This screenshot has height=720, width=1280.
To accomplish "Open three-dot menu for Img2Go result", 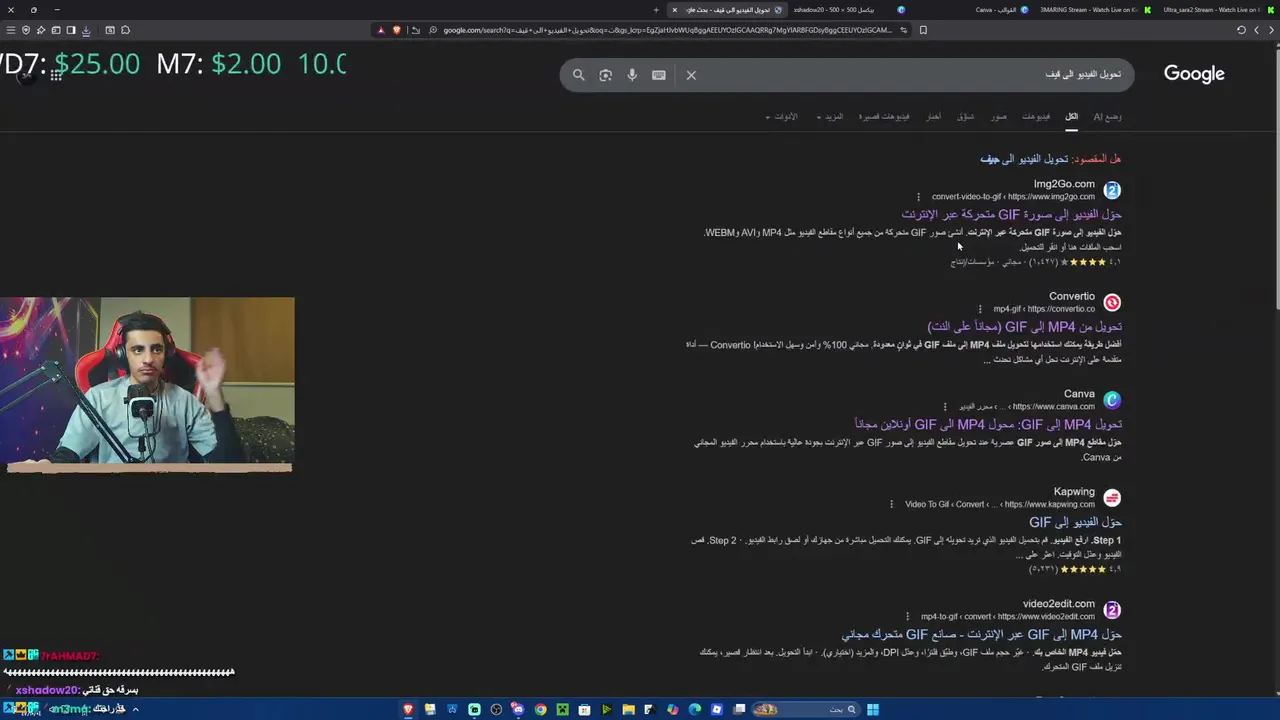I will [x=918, y=197].
